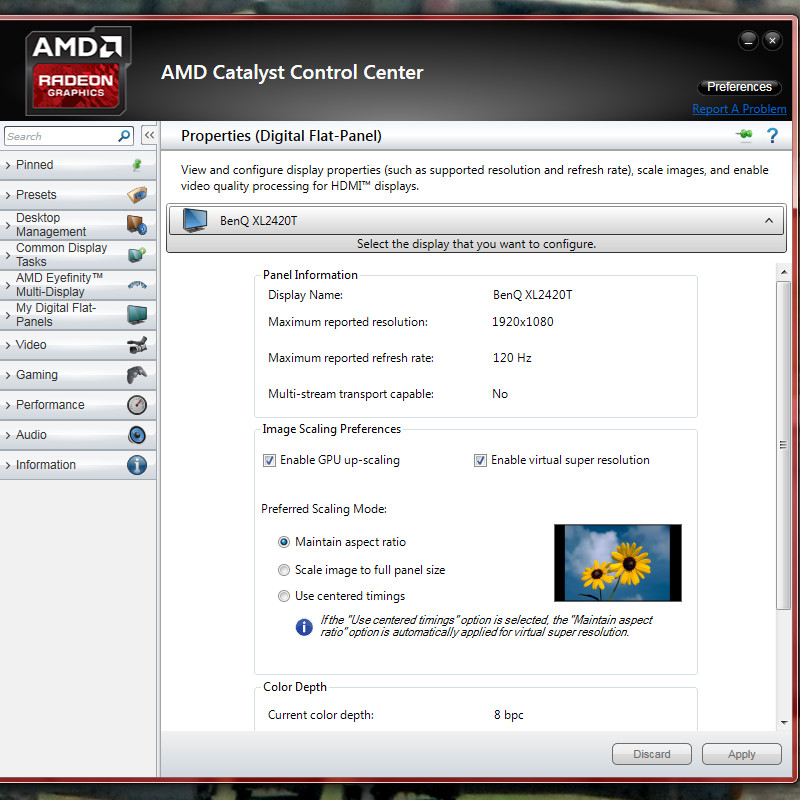Click the BenQ XL2420T monitor icon
Viewport: 800px width, 800px height.
195,220
